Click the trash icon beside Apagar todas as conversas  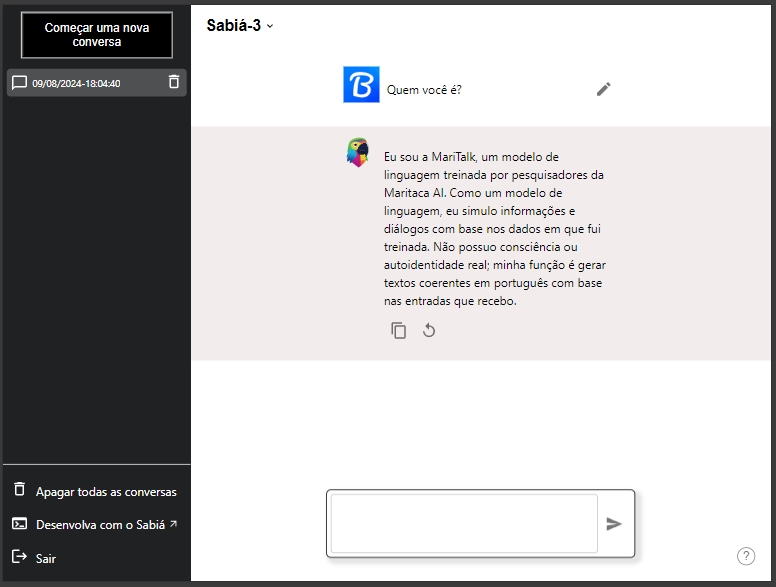pos(19,489)
